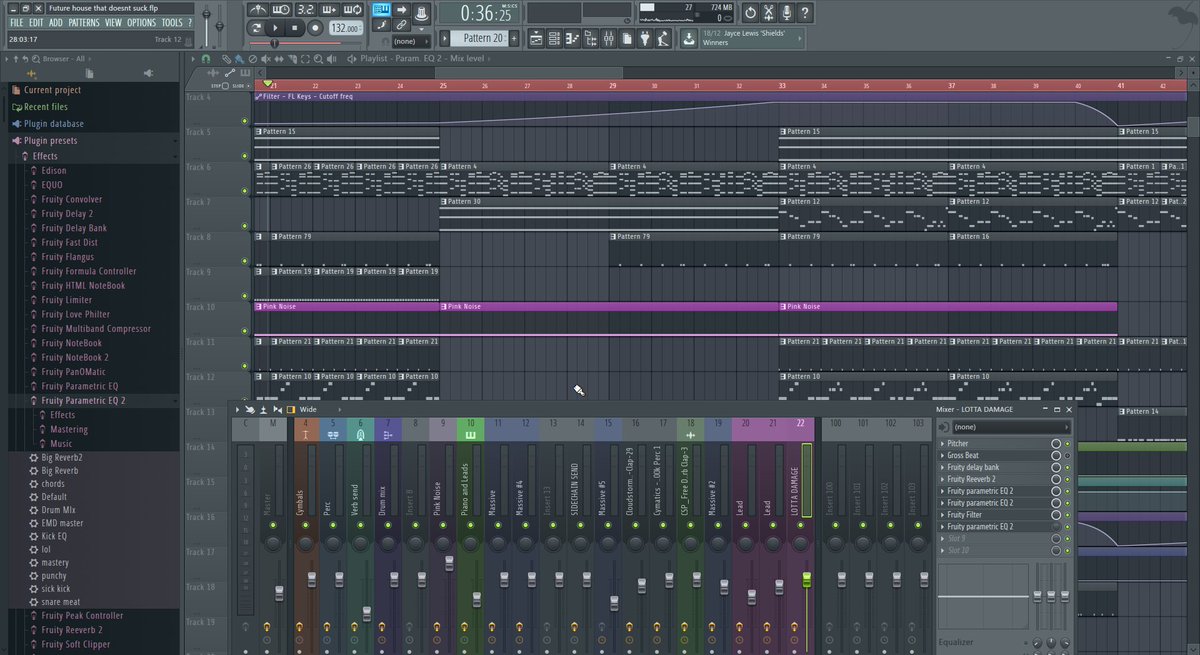Open the Fruity Filter effect slot
Image resolution: width=1200 pixels, height=655 pixels.
(995, 514)
